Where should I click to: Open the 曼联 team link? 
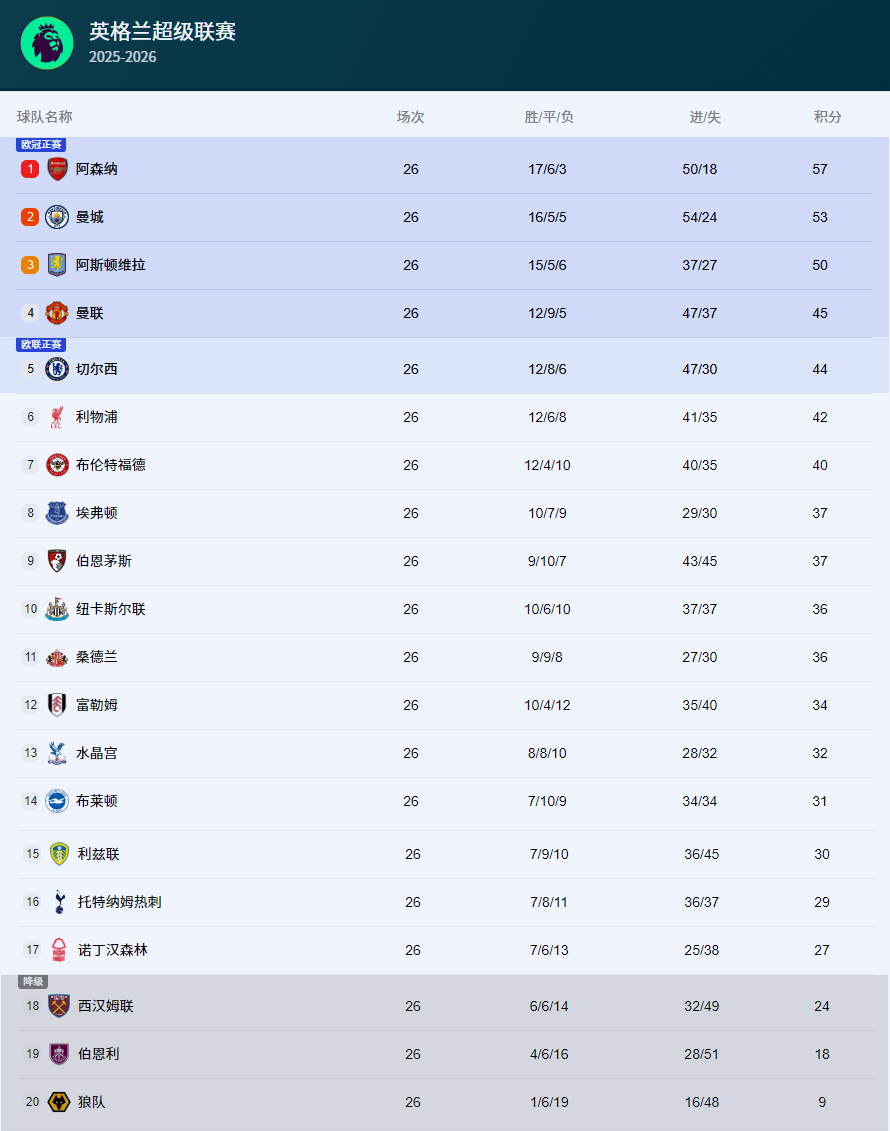(x=90, y=313)
